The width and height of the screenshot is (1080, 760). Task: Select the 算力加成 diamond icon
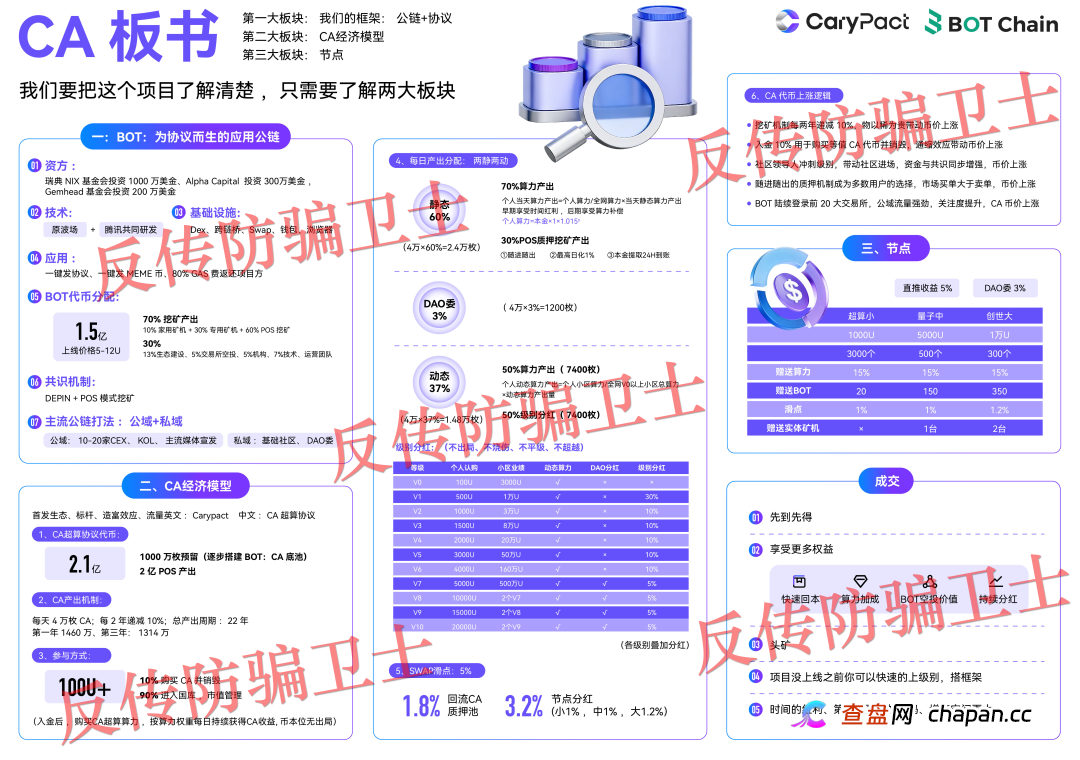(x=860, y=582)
